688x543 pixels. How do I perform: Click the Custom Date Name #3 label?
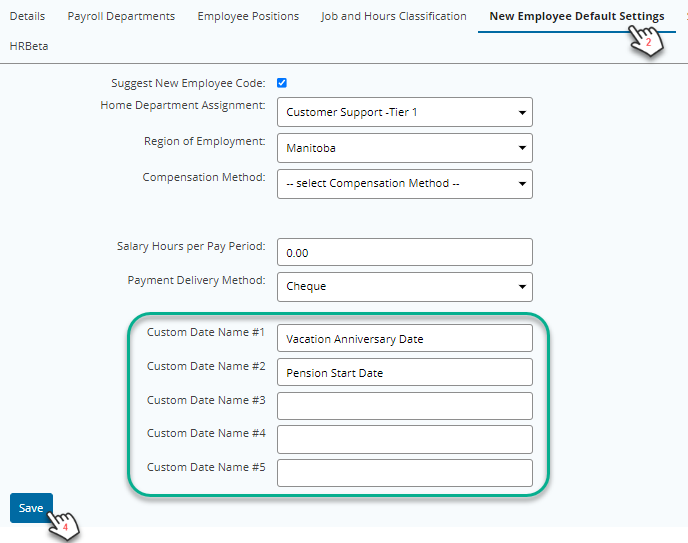(x=206, y=400)
